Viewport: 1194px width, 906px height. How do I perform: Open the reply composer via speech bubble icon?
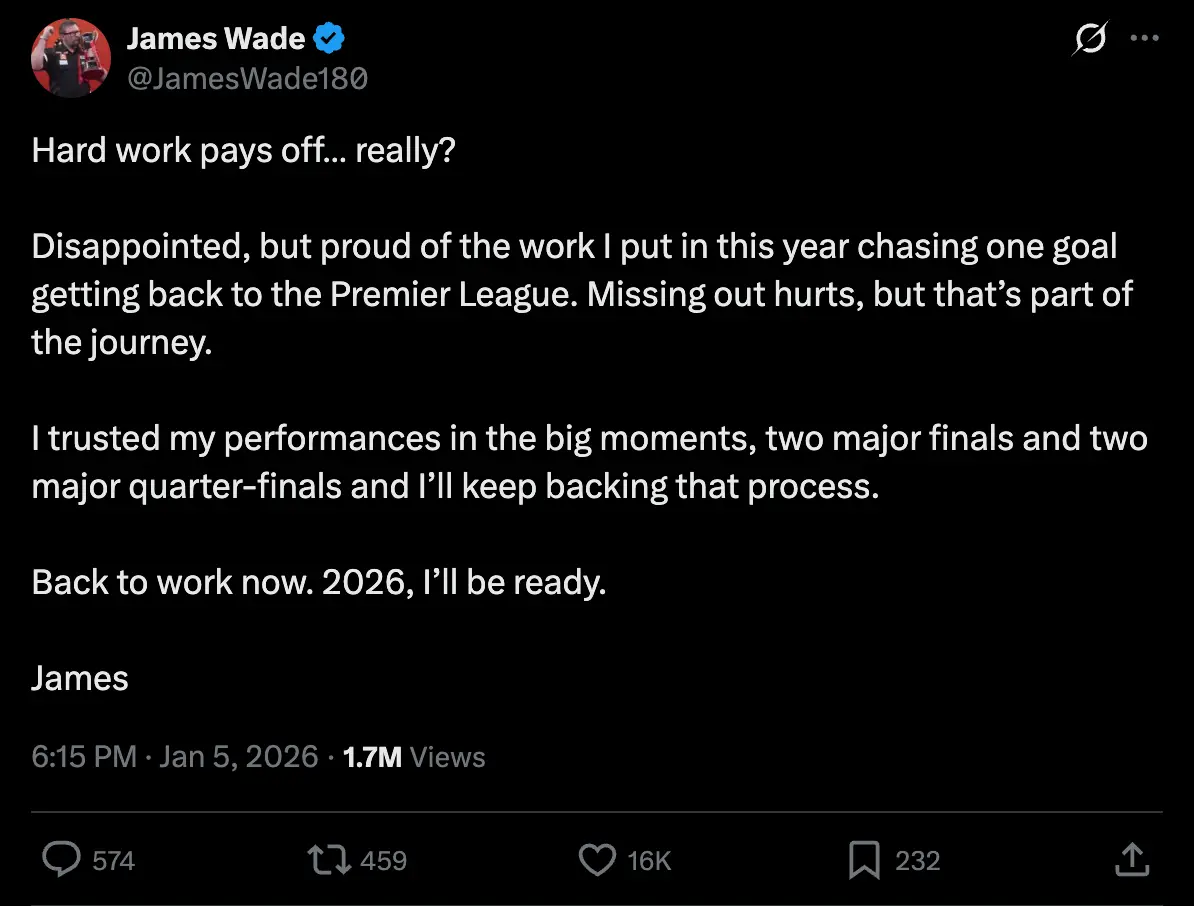tap(62, 859)
